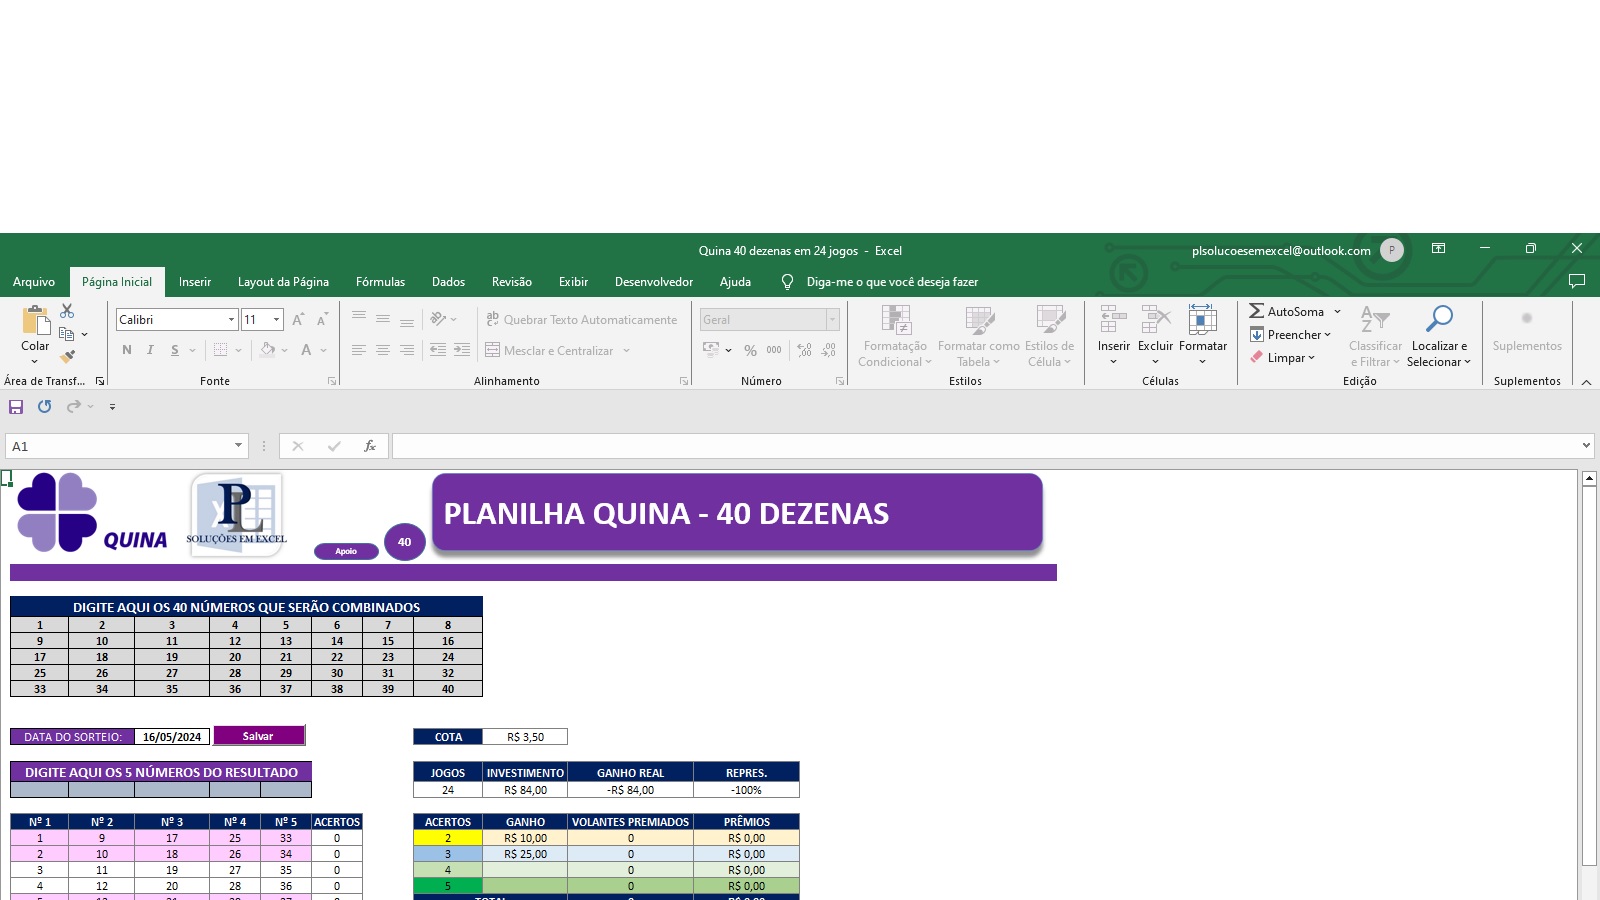Screen dimensions: 1600x900
Task: Open the Arquivo menu
Action: pos(34,282)
